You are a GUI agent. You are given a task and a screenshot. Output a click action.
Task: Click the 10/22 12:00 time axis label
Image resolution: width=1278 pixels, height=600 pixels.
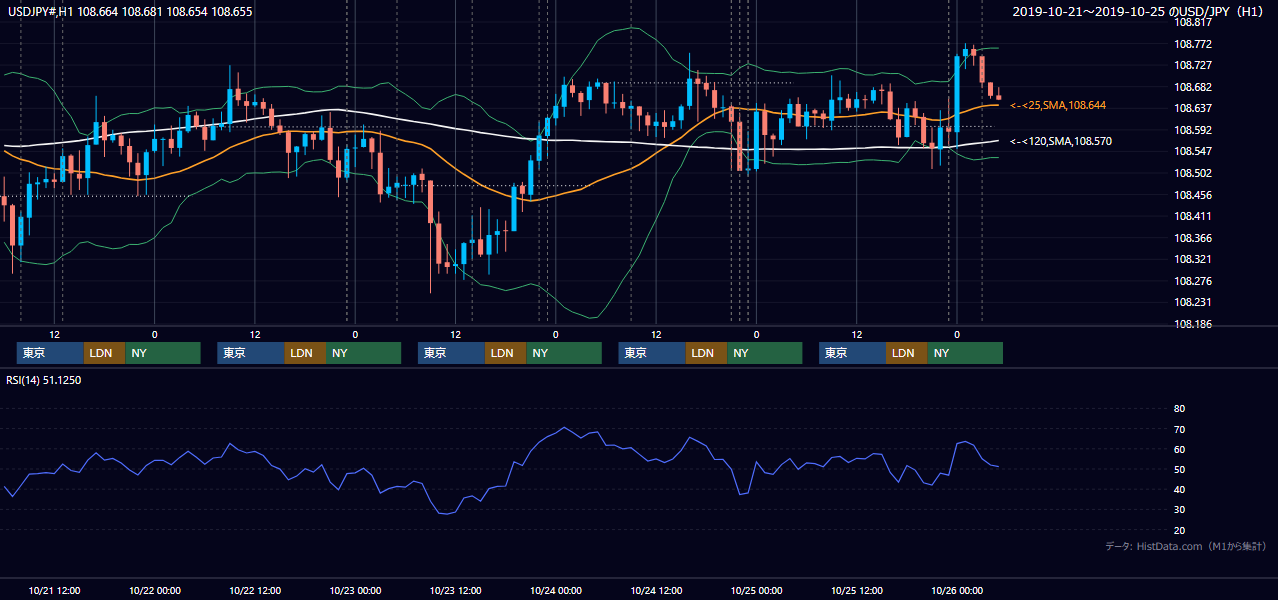[255, 590]
